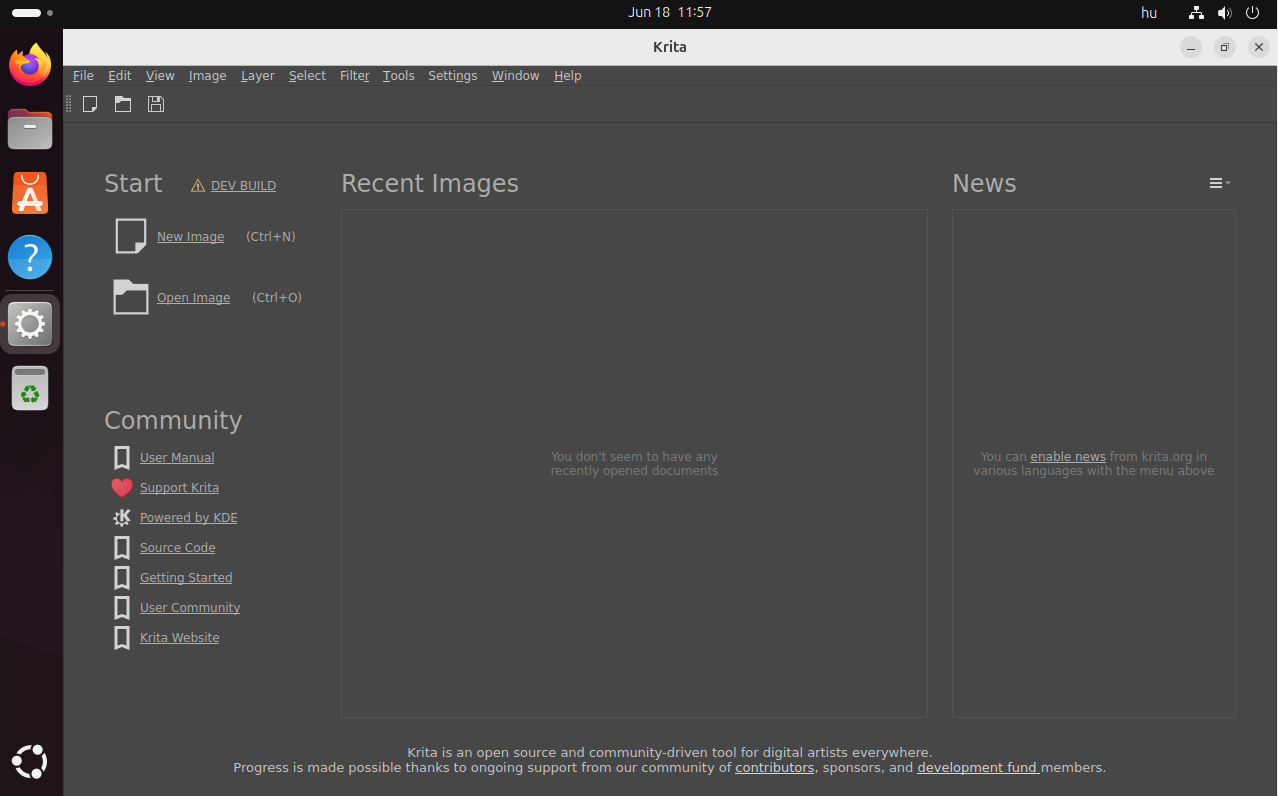Viewport: 1278px width, 796px height.
Task: Click the toolbar drag handle grip
Action: click(69, 104)
